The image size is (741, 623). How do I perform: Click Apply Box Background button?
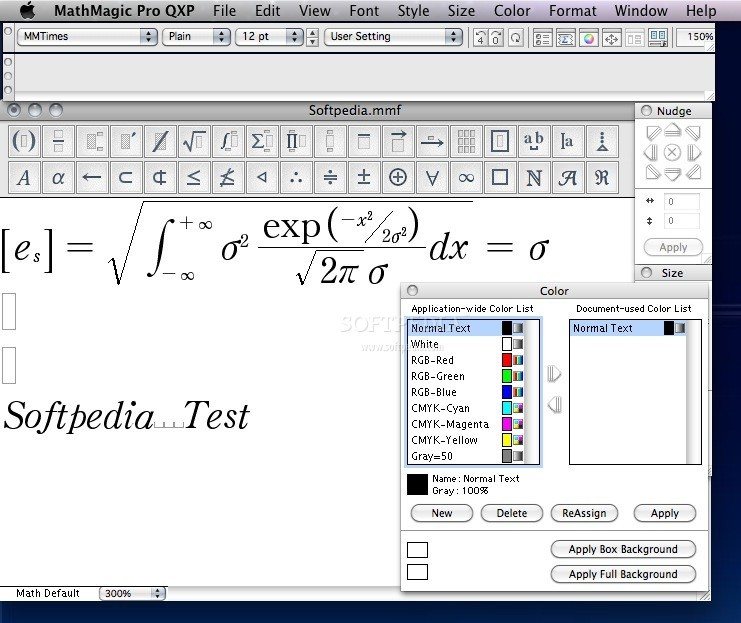point(623,549)
